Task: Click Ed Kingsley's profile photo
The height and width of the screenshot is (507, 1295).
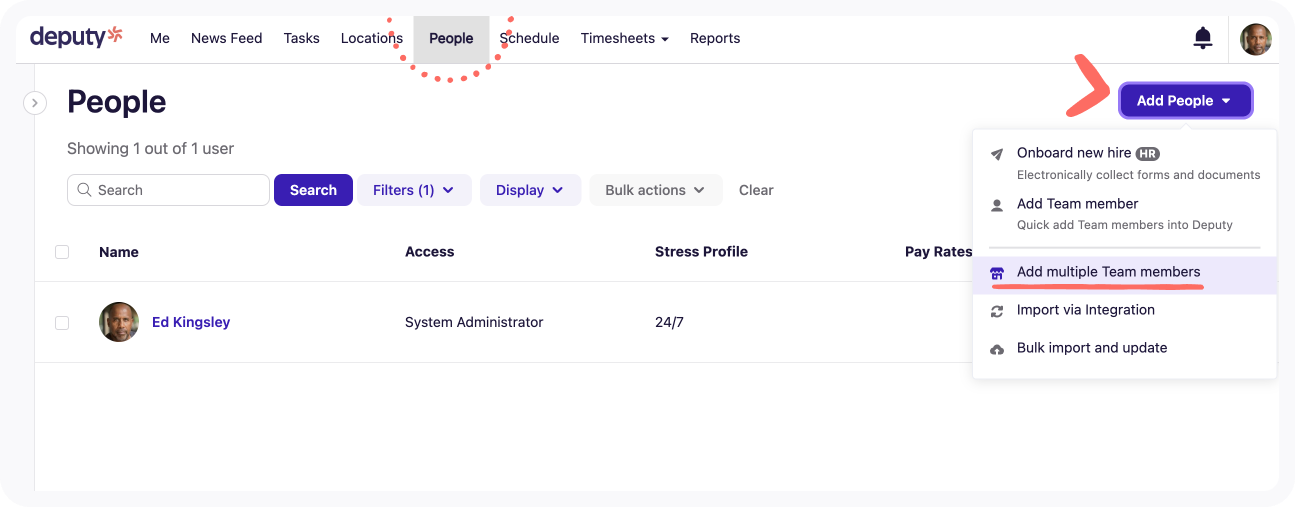Action: point(119,322)
